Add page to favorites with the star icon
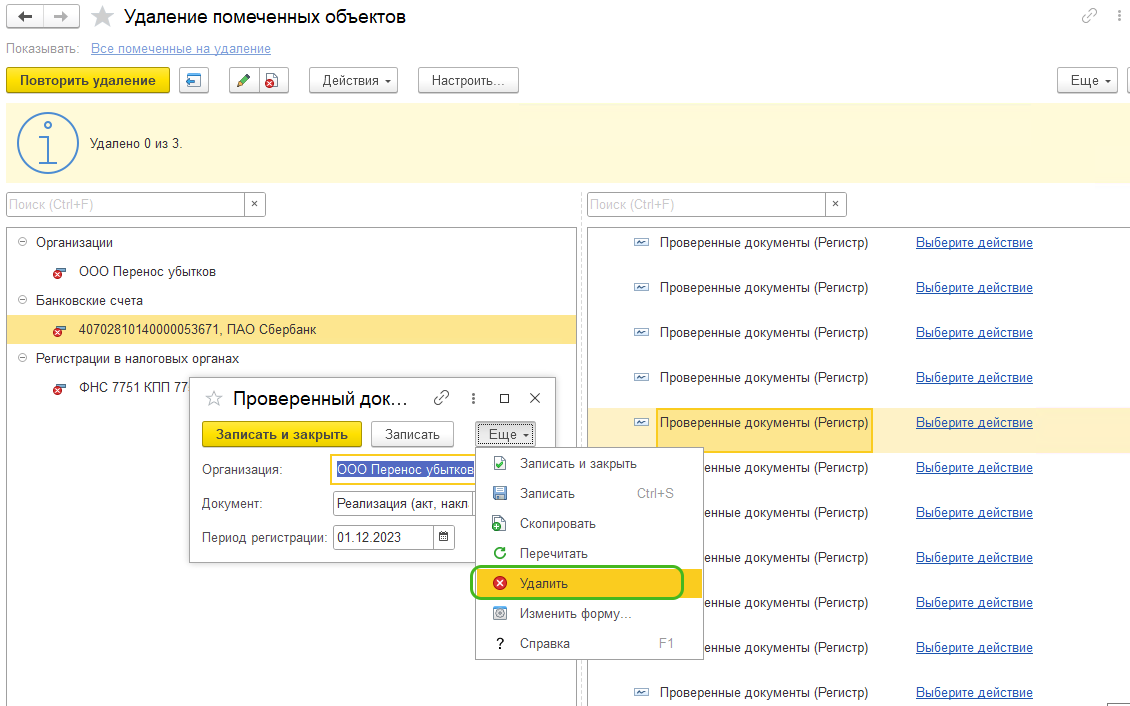This screenshot has width=1130, height=706. 102,17
